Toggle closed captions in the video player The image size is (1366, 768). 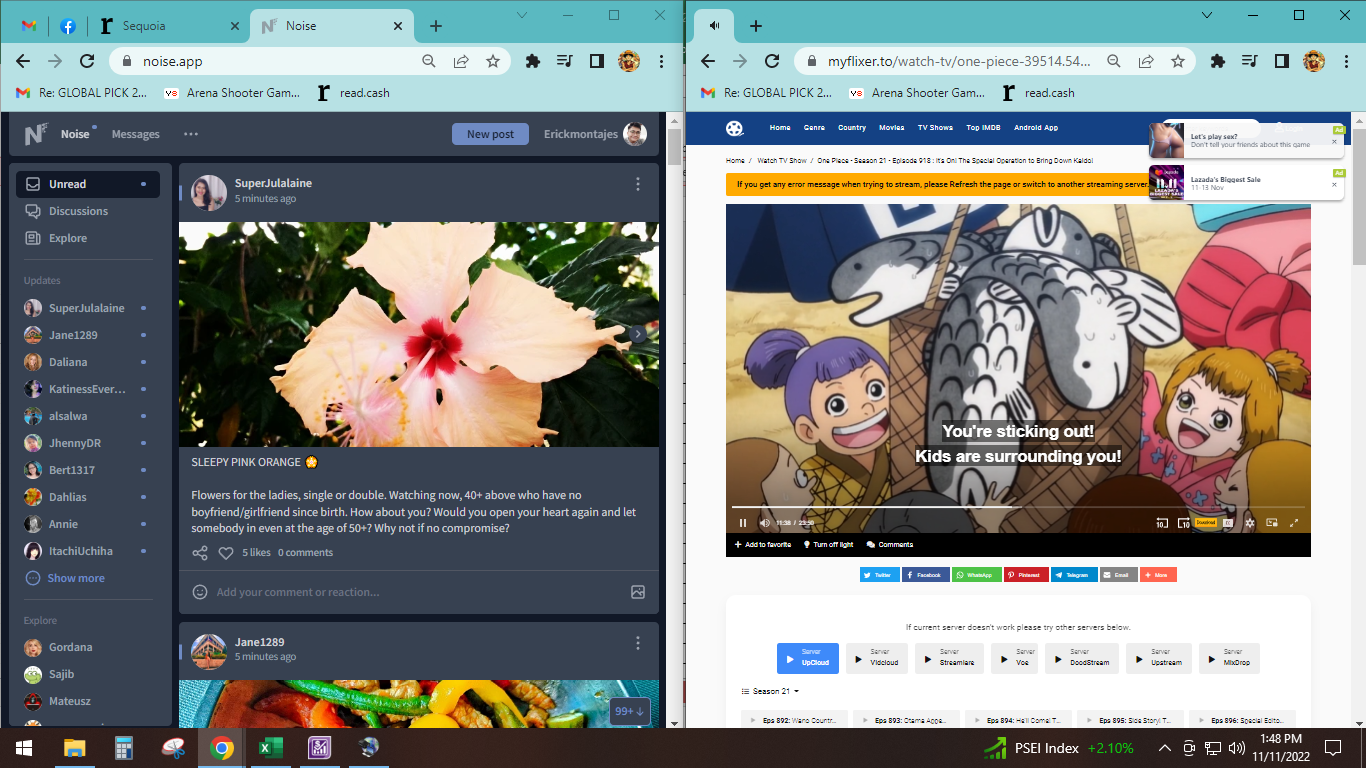1227,522
